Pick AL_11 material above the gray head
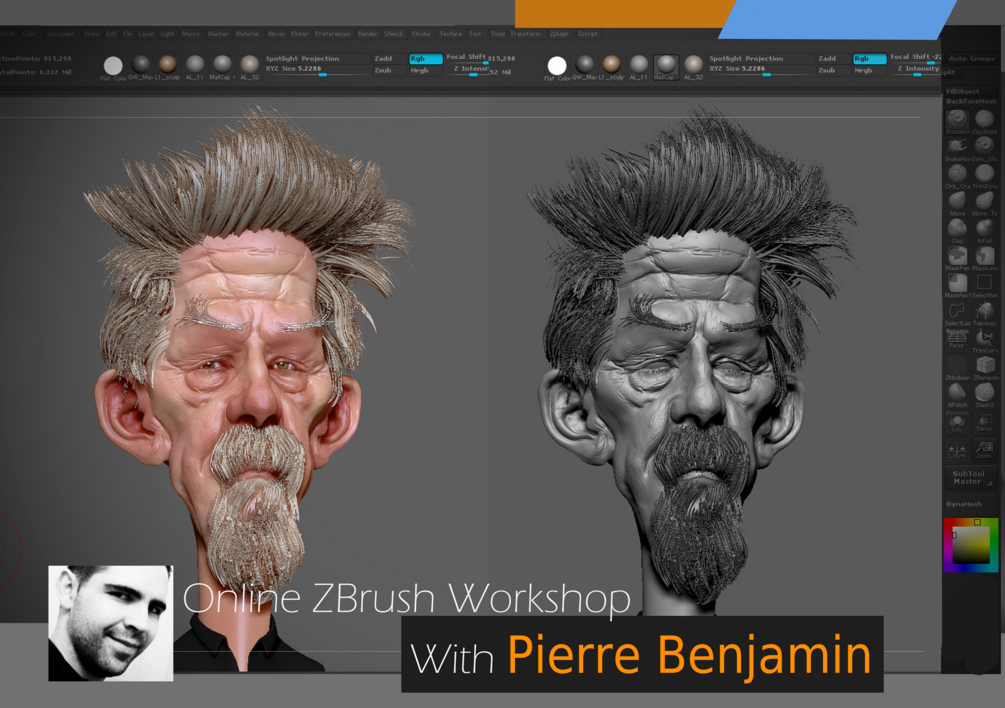The image size is (1005, 708). pyautogui.click(x=638, y=65)
